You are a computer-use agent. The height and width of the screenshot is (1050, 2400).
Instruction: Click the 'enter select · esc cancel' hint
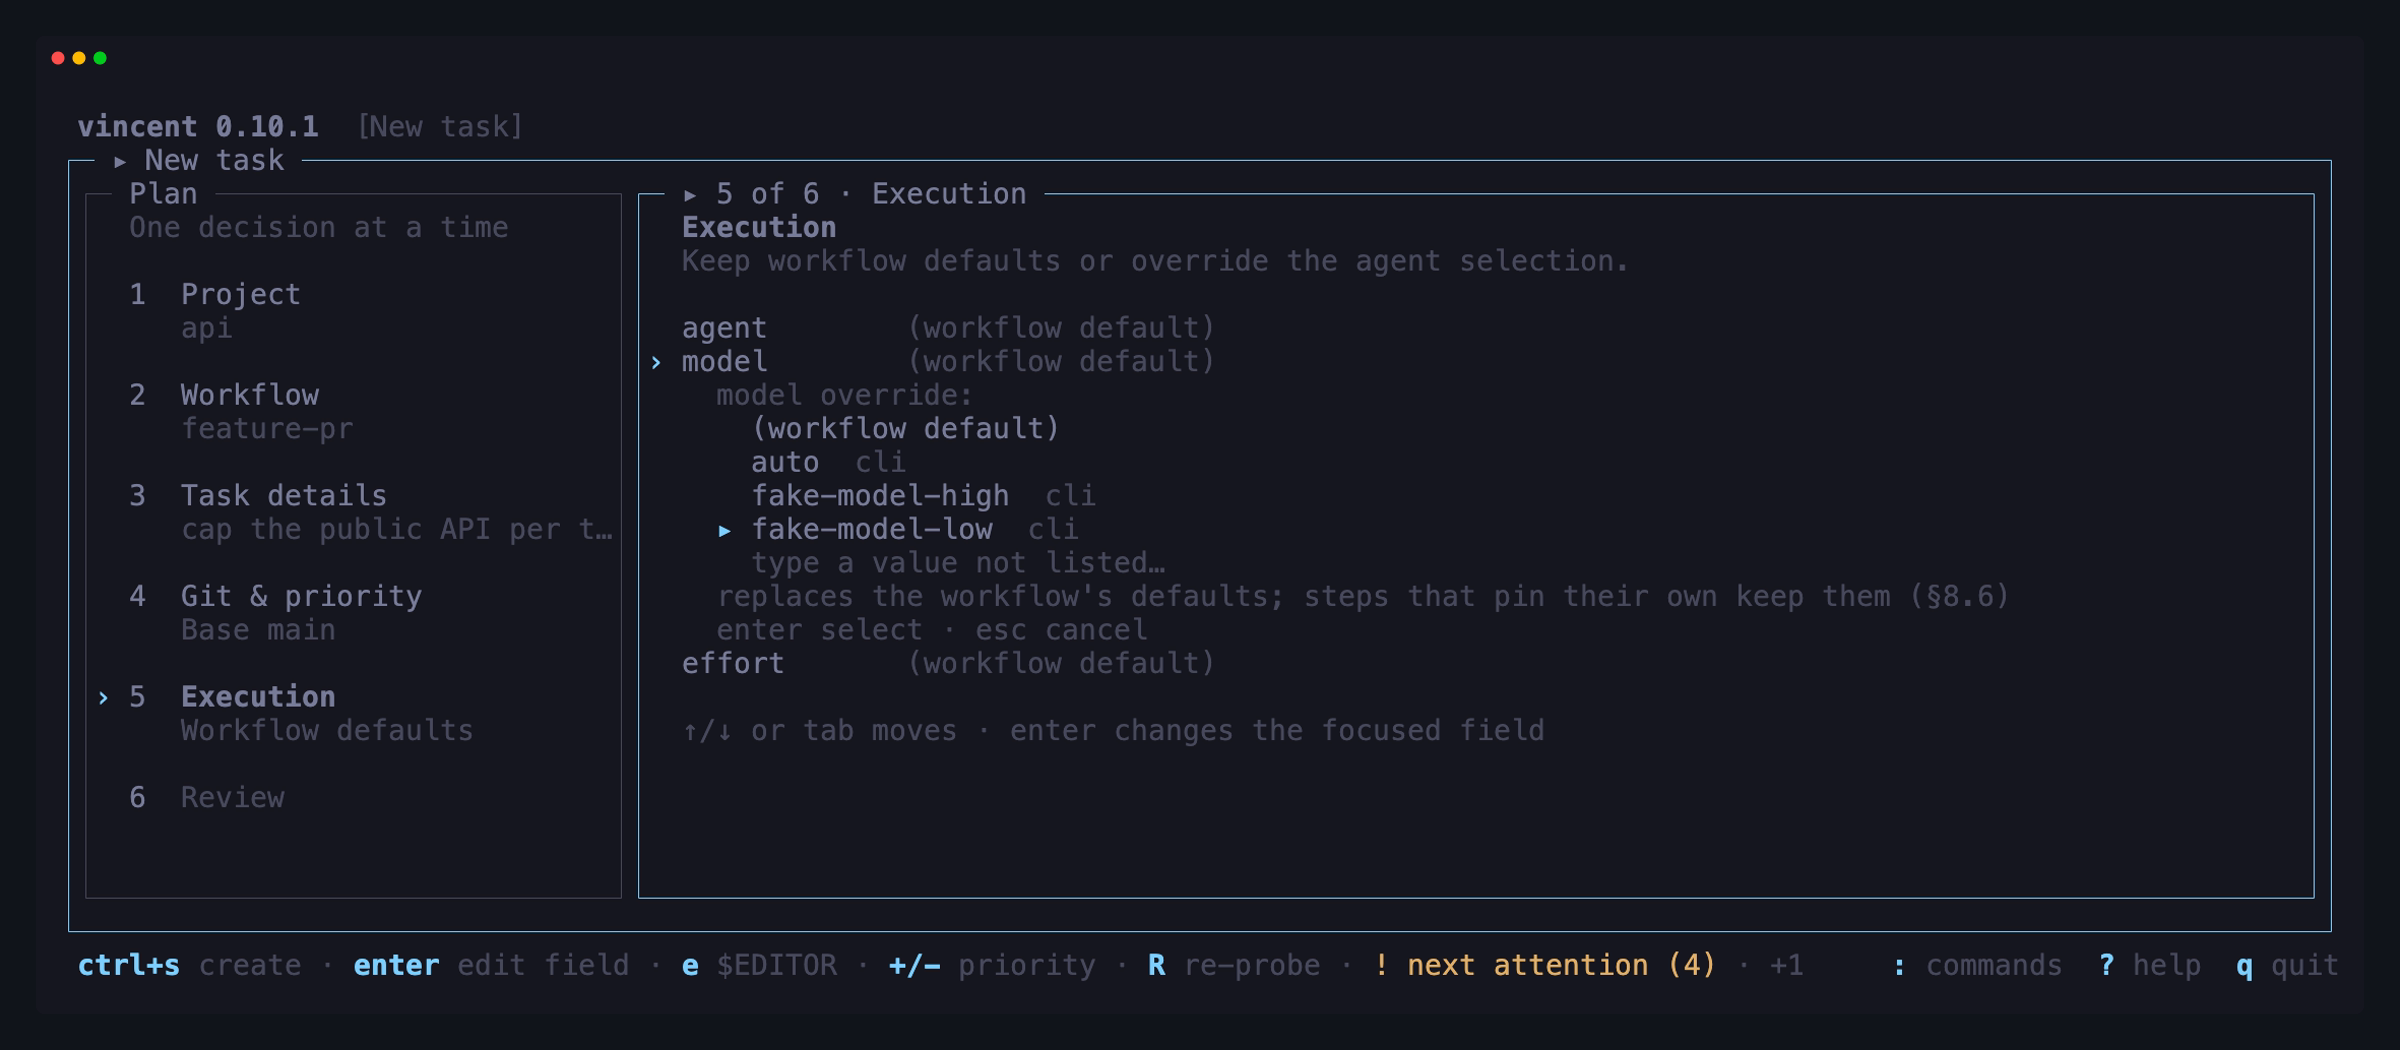pos(932,630)
